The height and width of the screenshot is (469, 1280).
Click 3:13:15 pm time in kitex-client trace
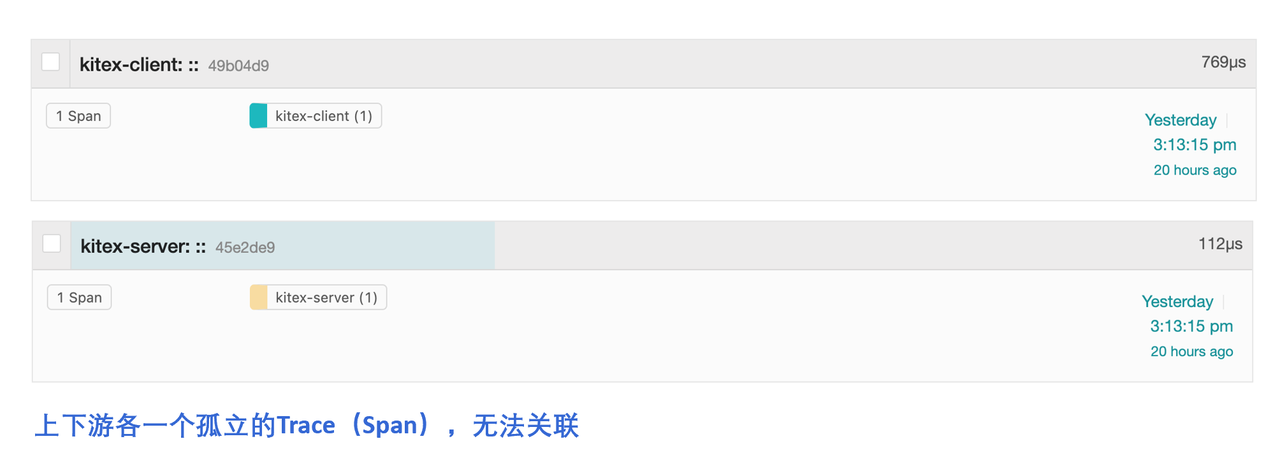click(x=1194, y=145)
